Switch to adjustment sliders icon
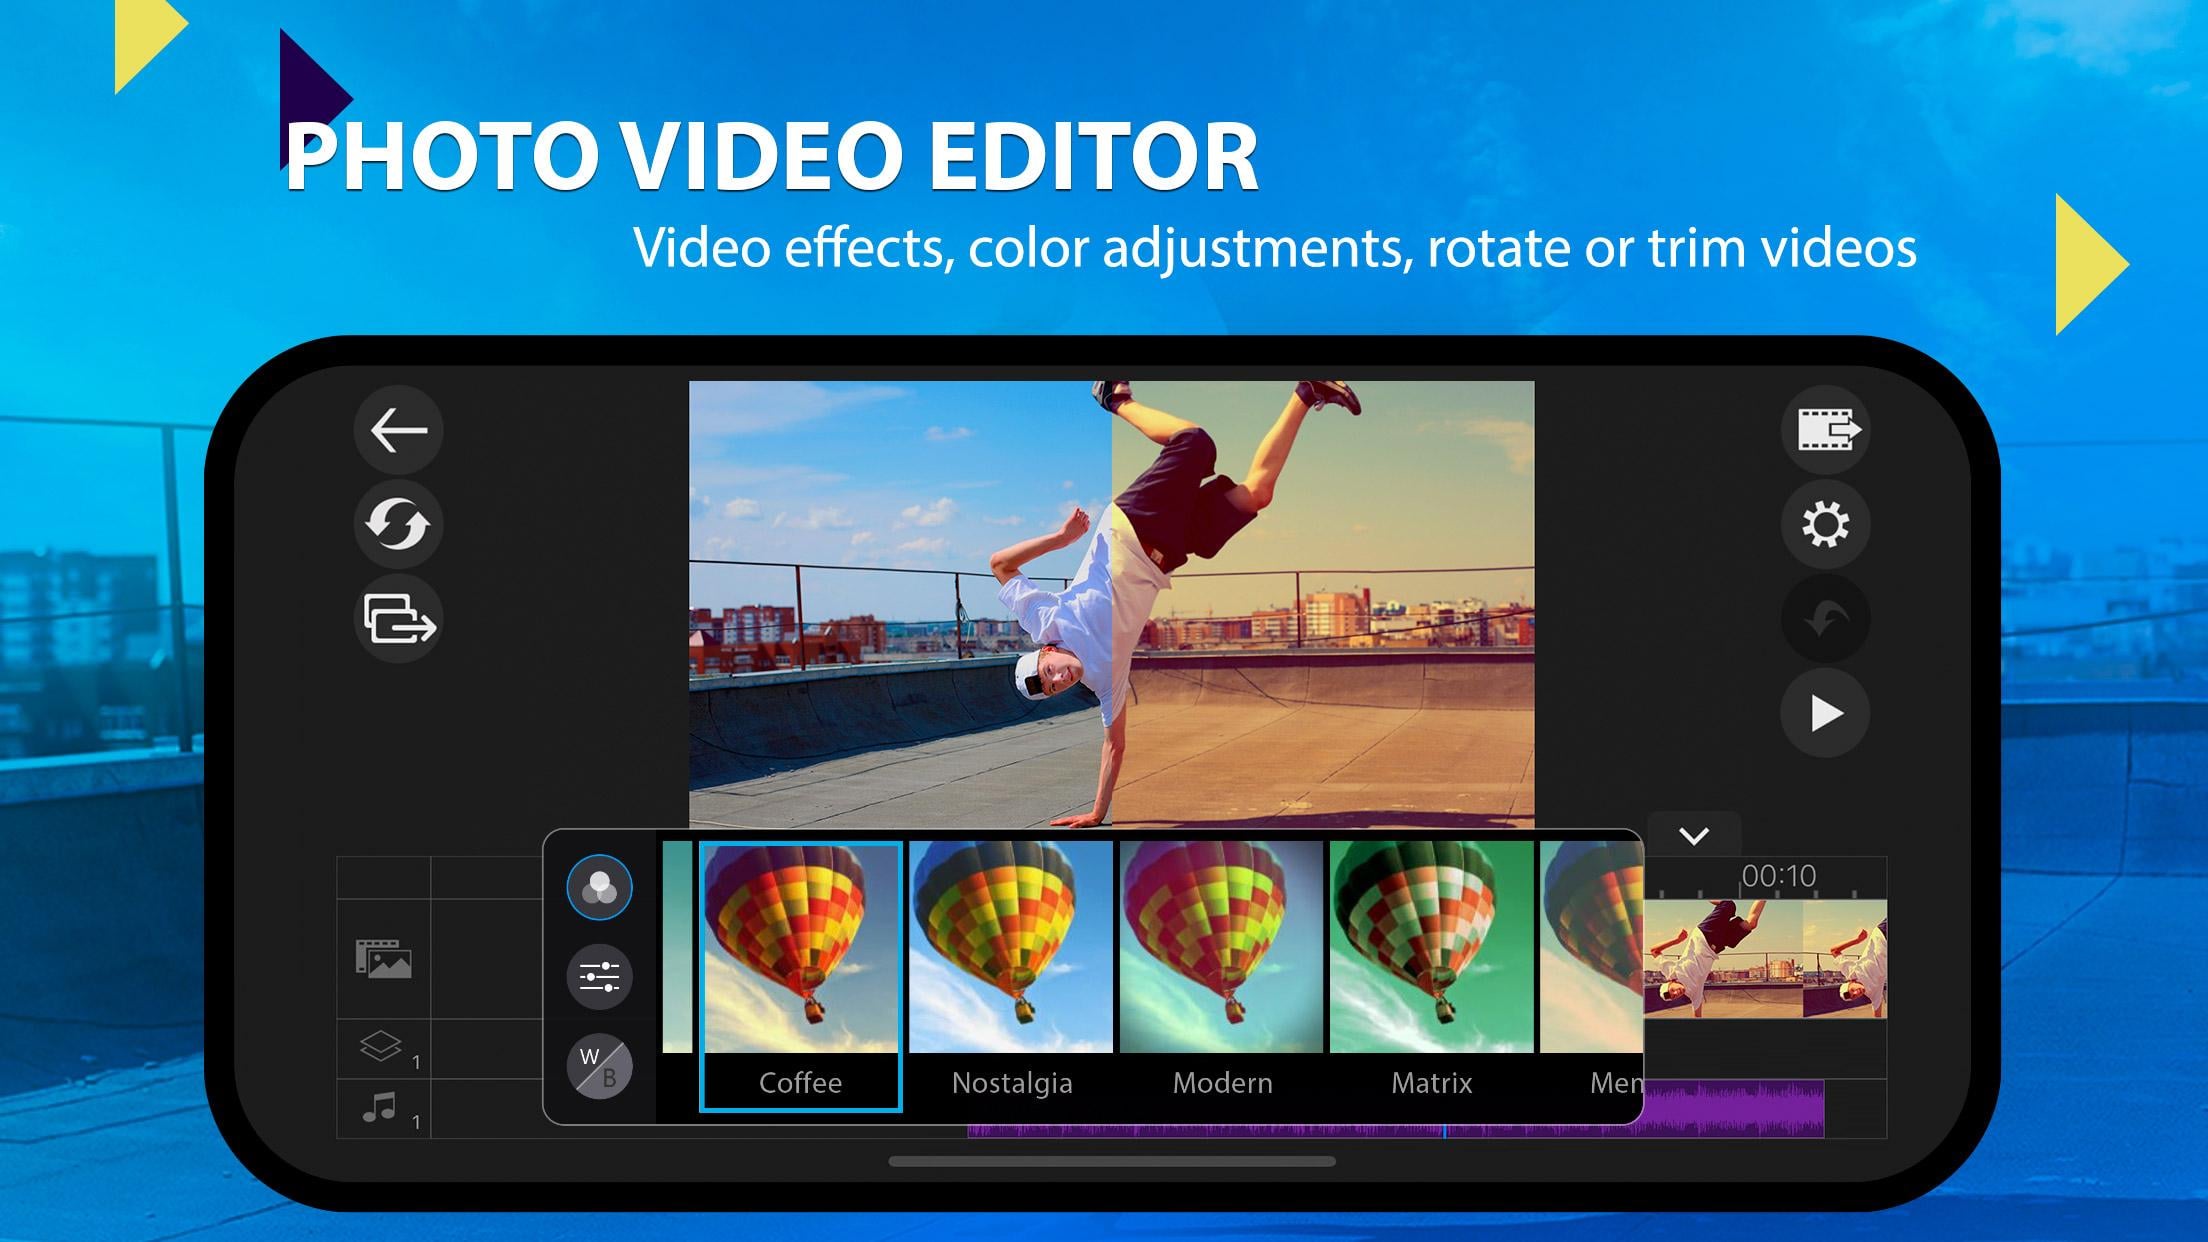2208x1242 pixels. tap(599, 976)
